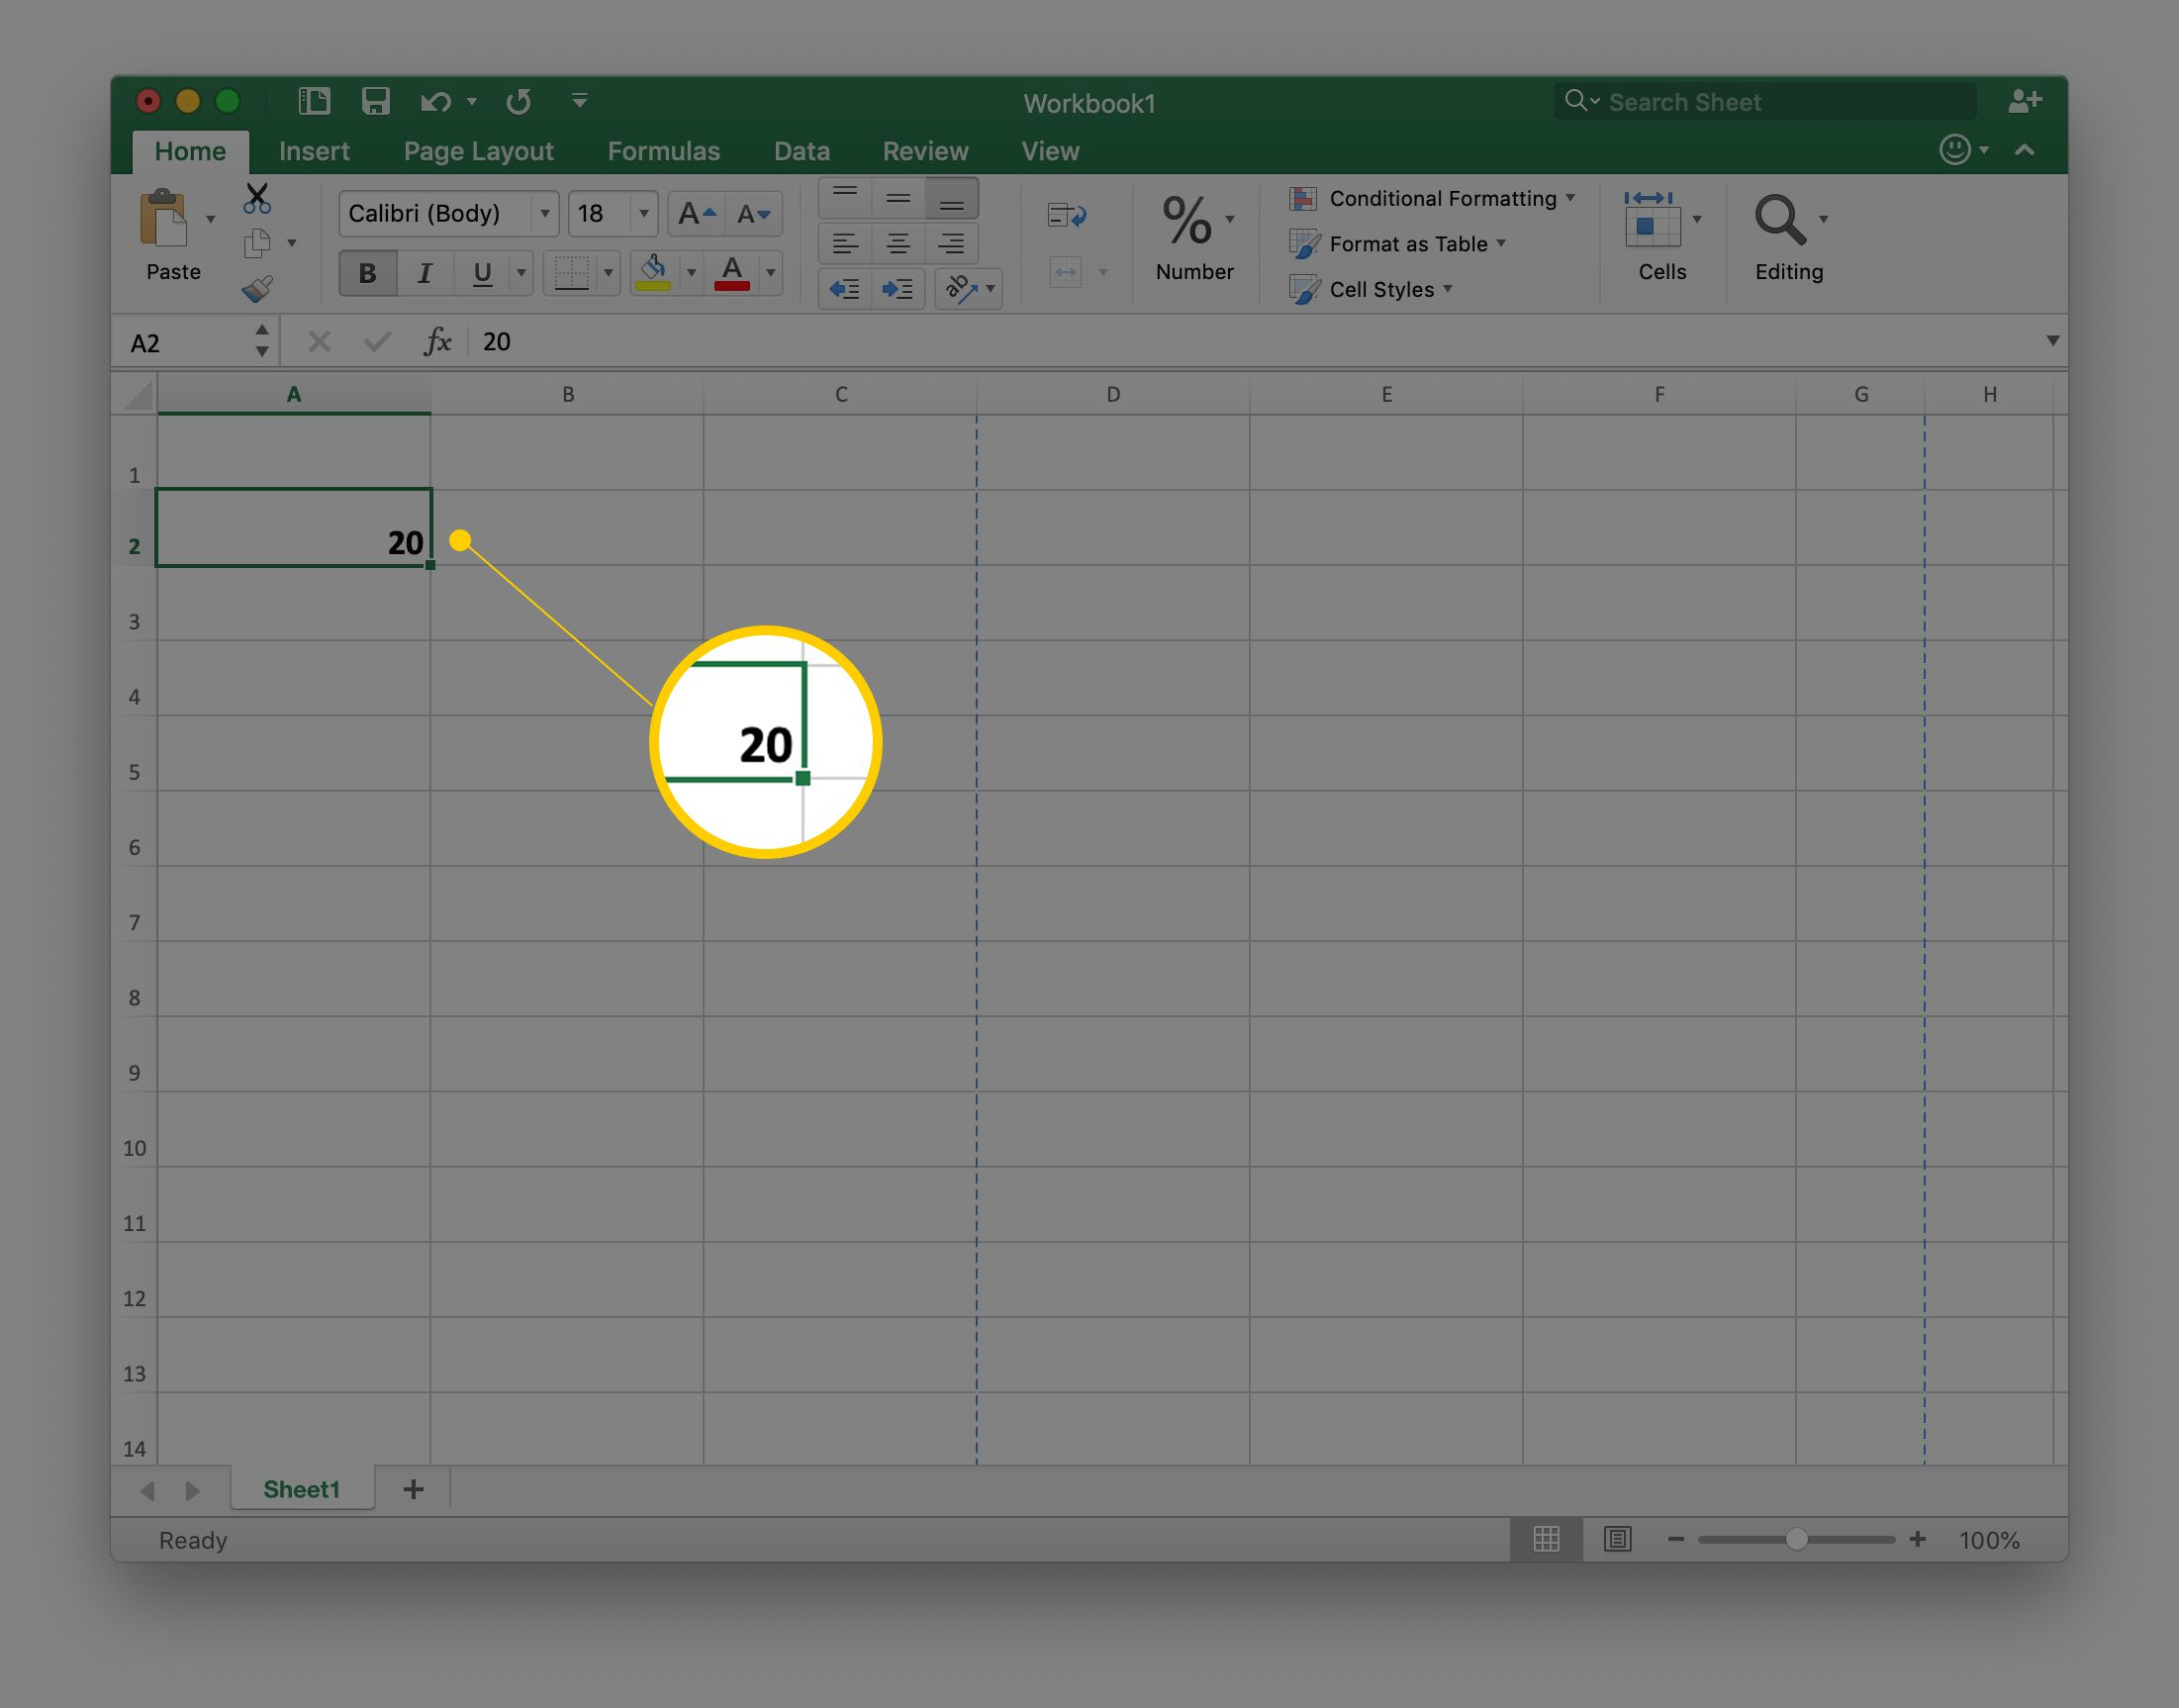Toggle underline formatting
2179x1708 pixels.
(482, 272)
